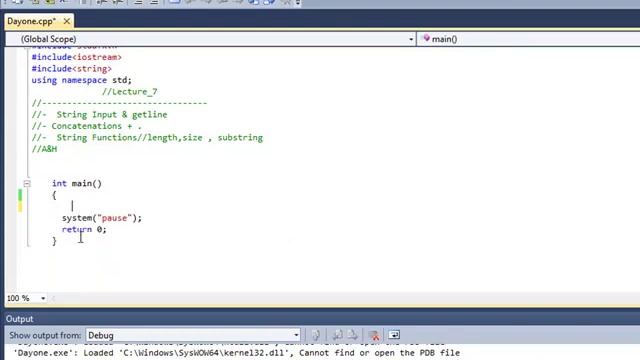640x360 pixels.
Task: Click the 'Show output from:' label
Action: pyautogui.click(x=45, y=336)
